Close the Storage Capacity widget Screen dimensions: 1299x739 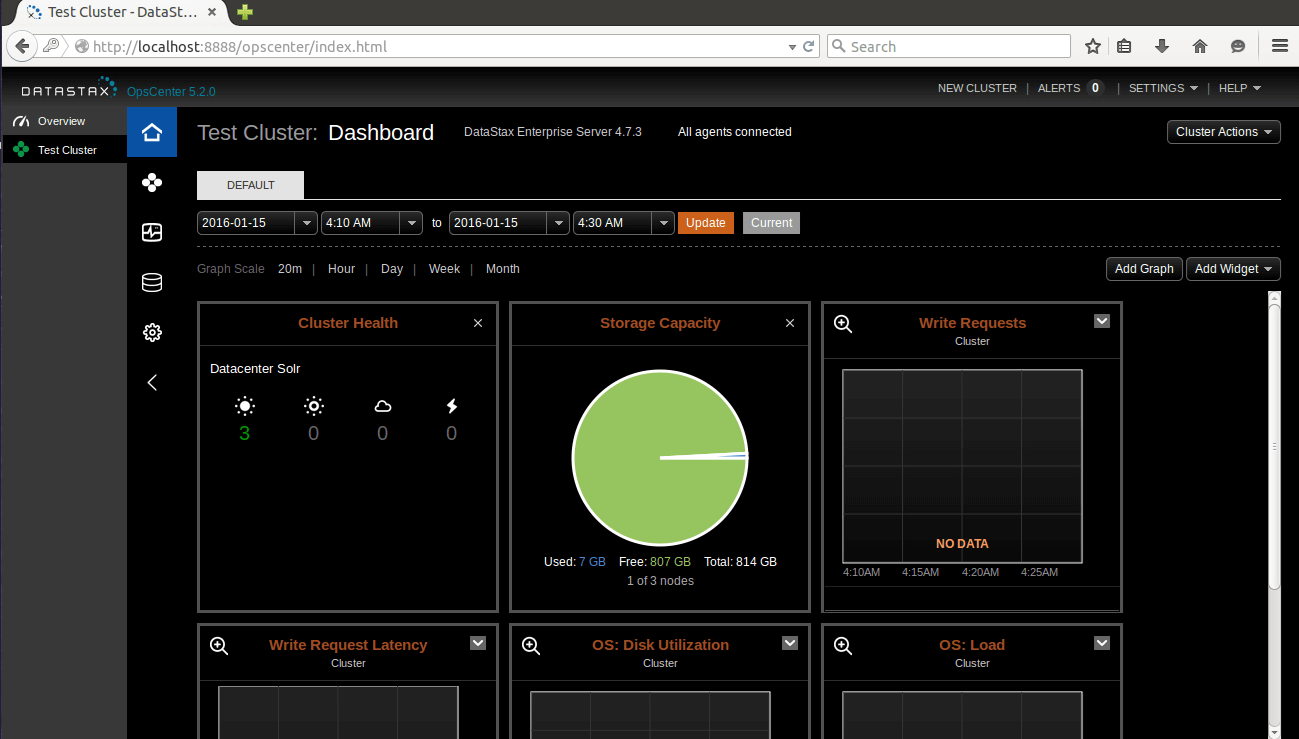[790, 323]
